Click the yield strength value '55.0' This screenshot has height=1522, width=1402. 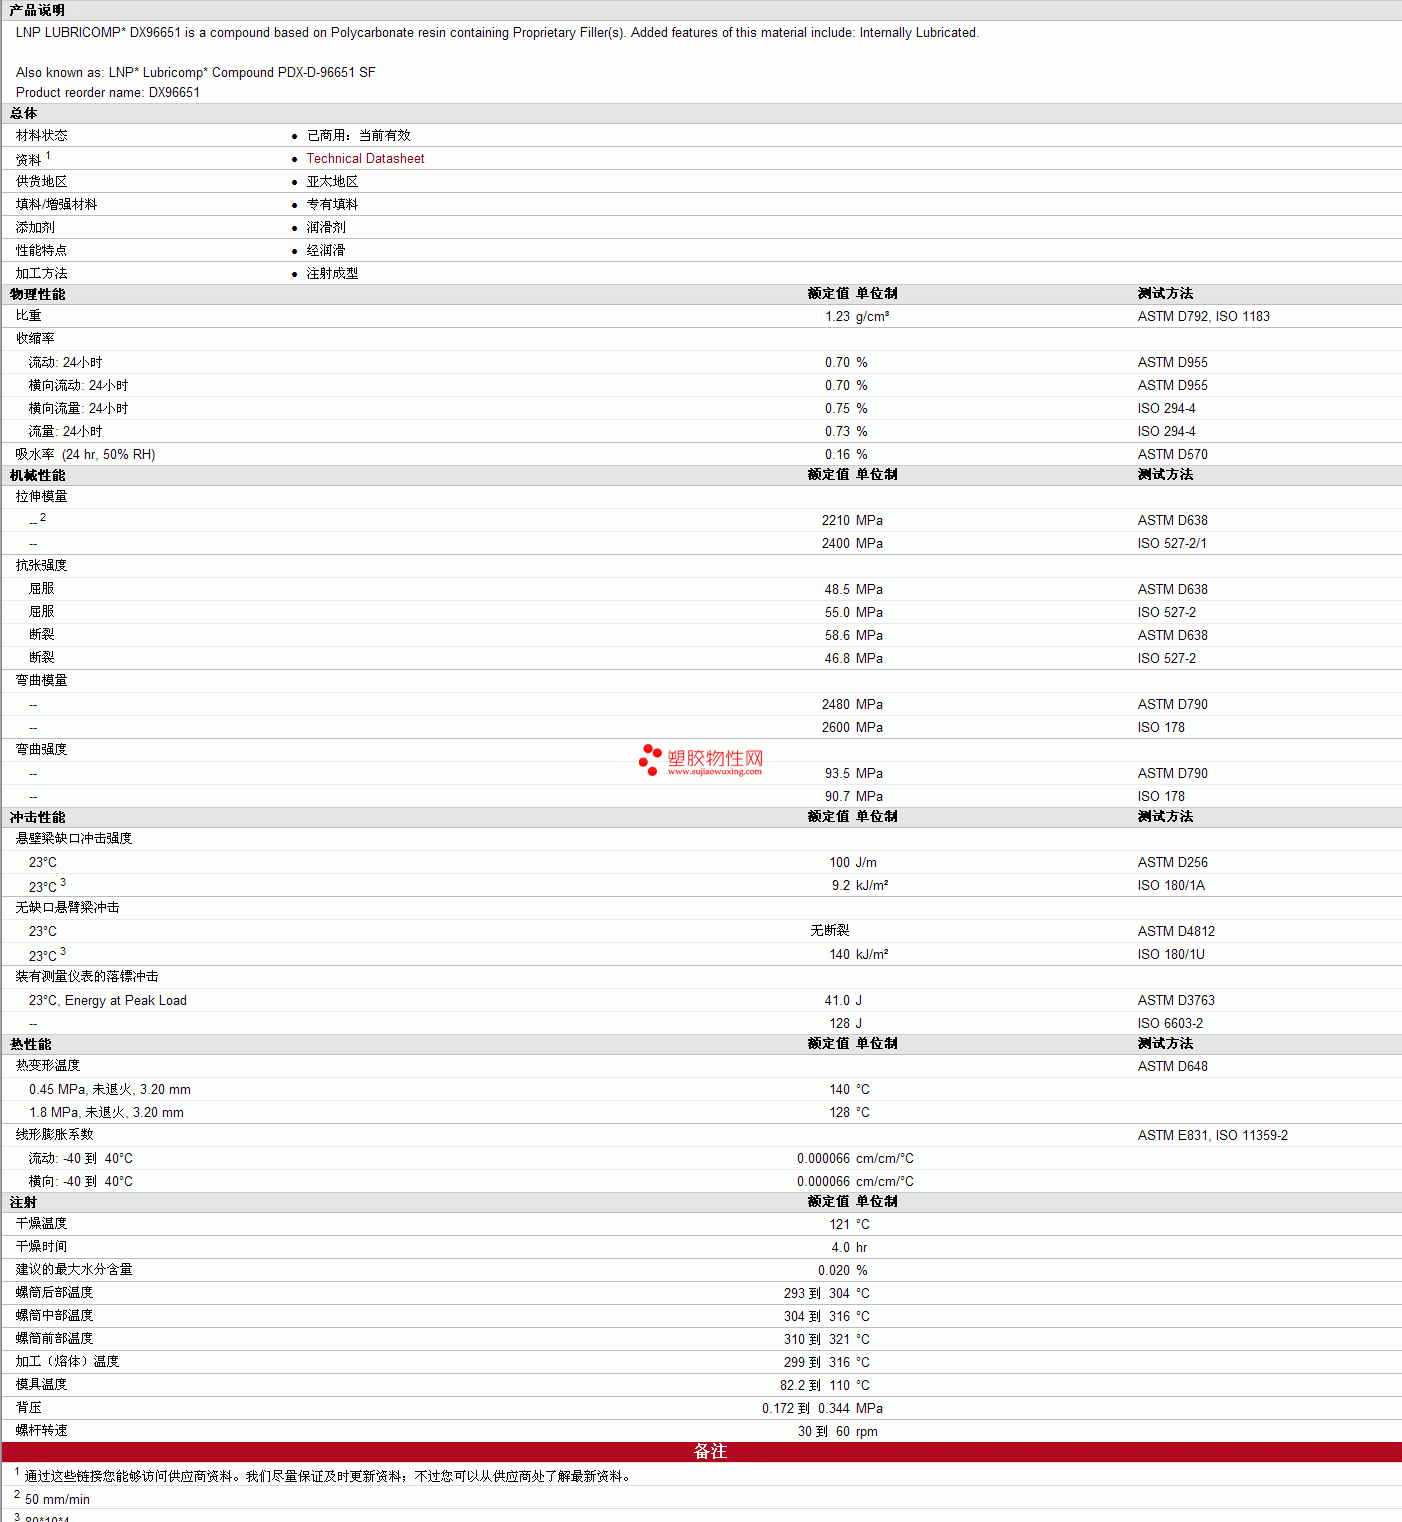837,612
